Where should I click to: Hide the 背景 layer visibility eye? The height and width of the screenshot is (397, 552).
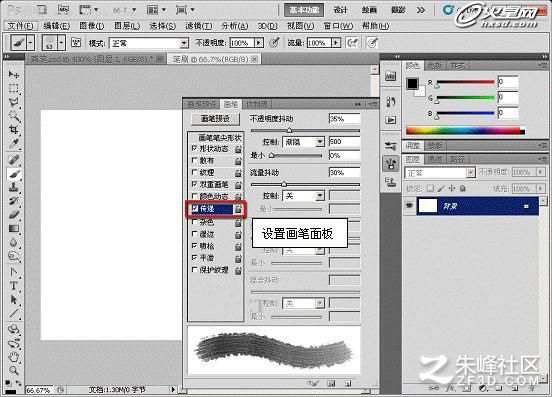[409, 205]
